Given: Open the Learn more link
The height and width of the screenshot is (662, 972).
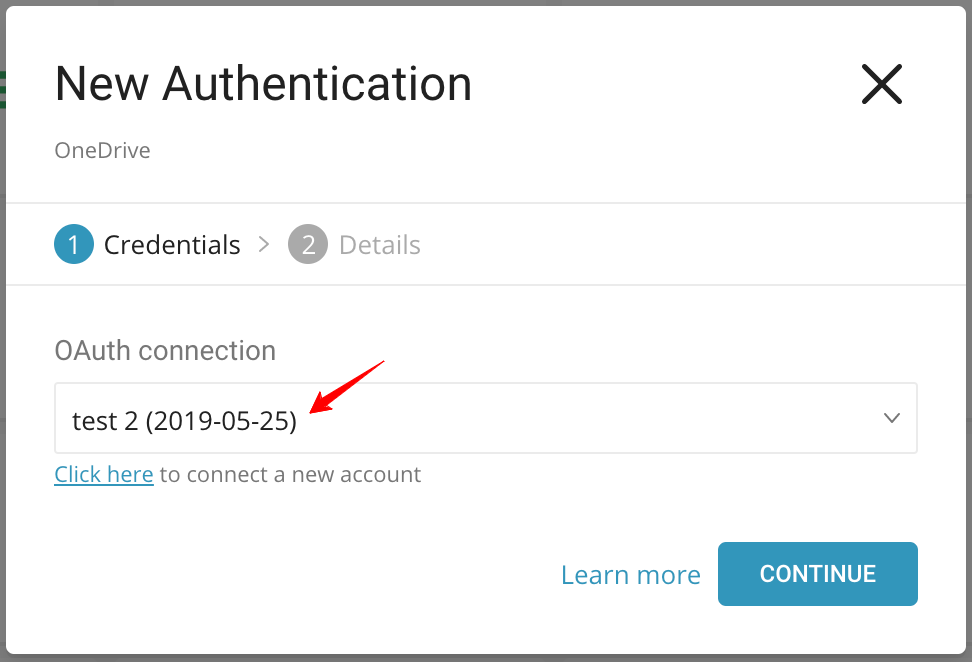Looking at the screenshot, I should pos(630,575).
